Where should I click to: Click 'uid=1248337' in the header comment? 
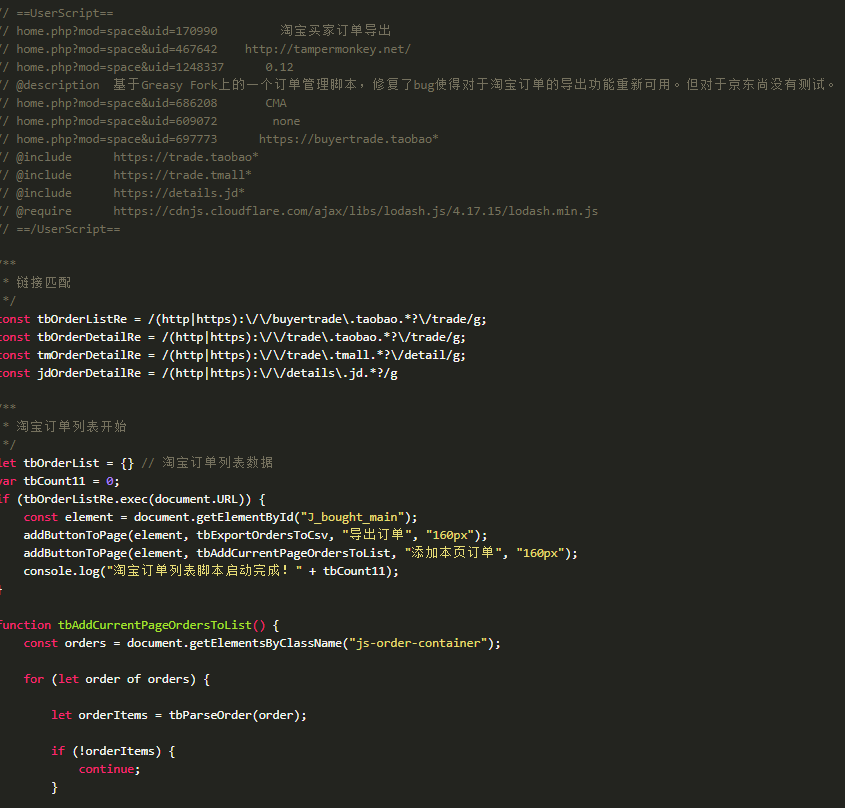pyautogui.click(x=186, y=67)
